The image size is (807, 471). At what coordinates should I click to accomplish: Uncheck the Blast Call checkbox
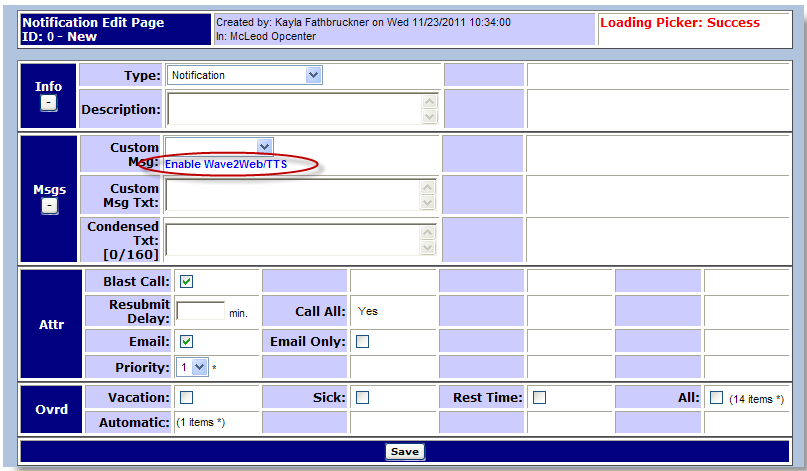186,282
